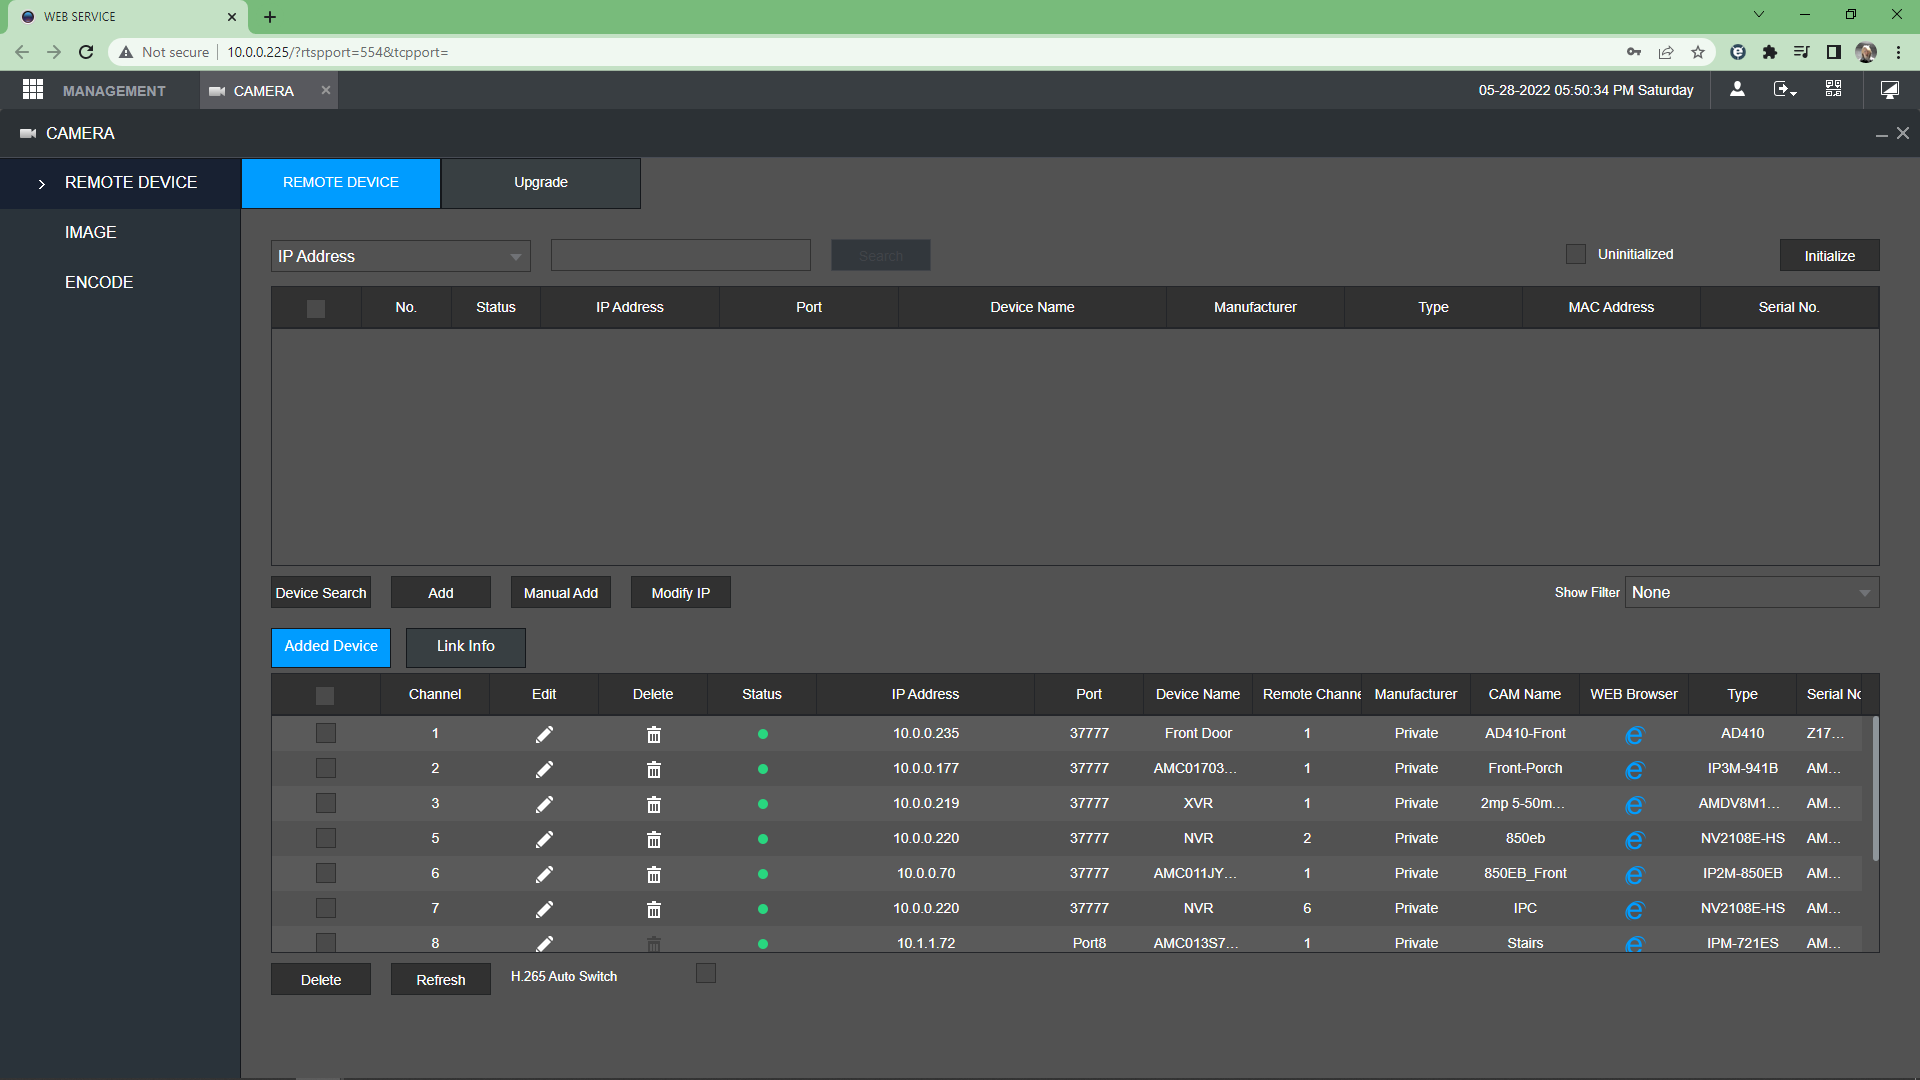
Task: Delete channel 2 trash icon
Action: click(653, 769)
